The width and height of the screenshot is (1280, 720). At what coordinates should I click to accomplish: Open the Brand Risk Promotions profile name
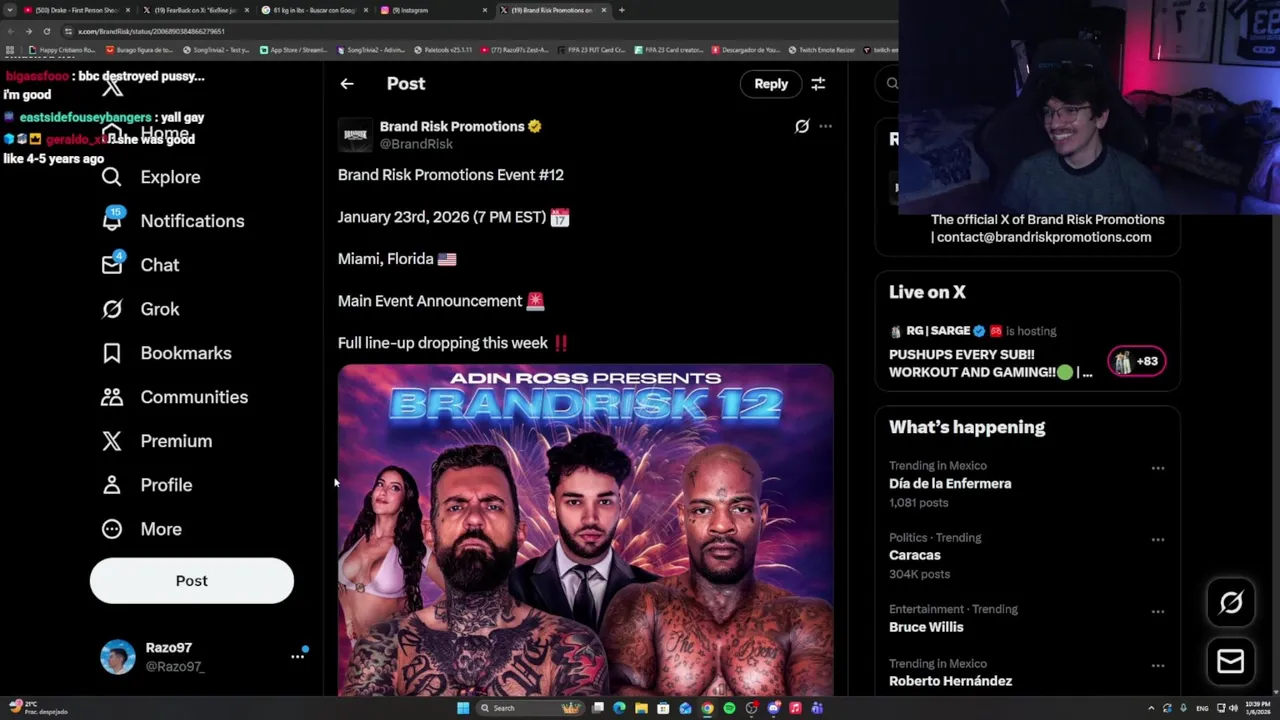452,126
